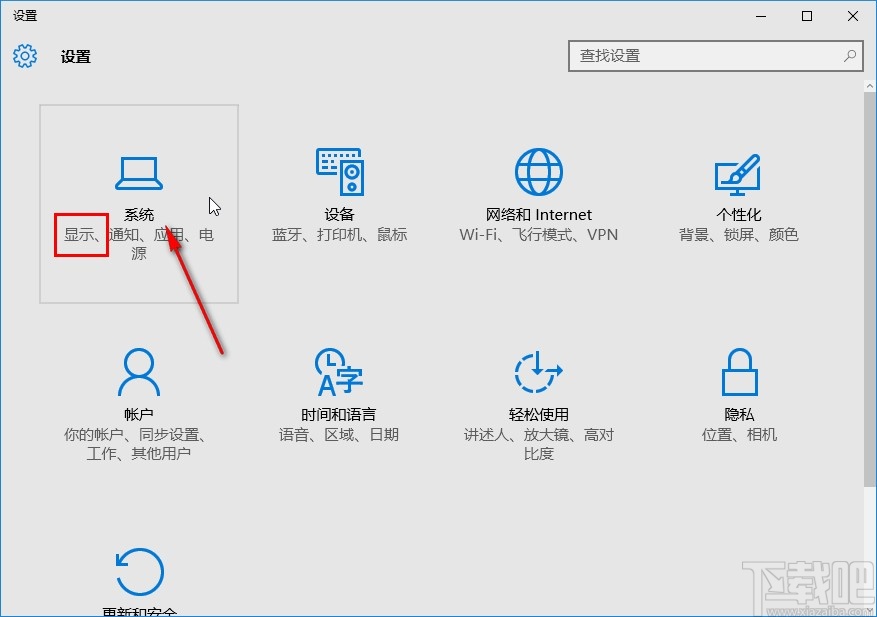Viewport: 877px width, 617px height.
Task: Click 位置 under the Privacy section
Action: point(713,435)
